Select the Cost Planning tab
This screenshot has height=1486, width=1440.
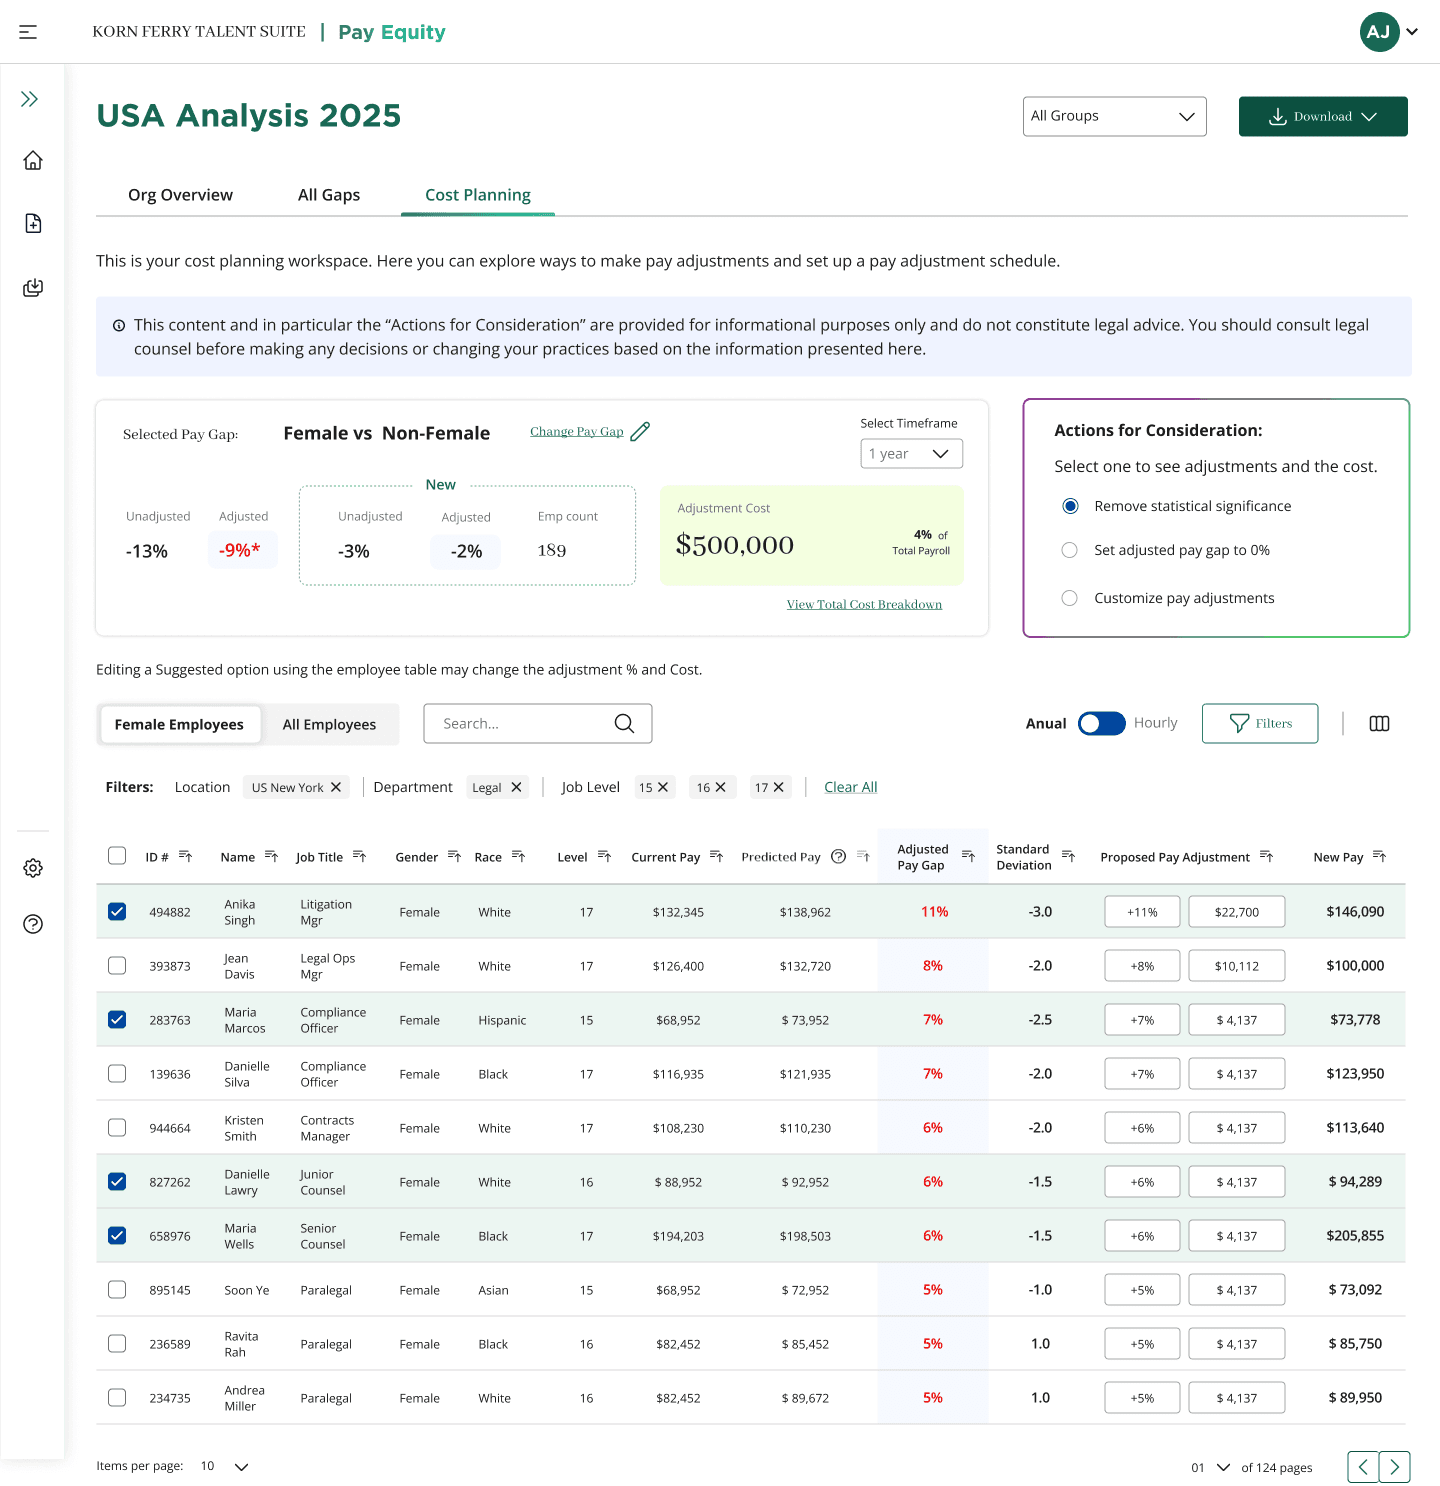[x=478, y=195]
